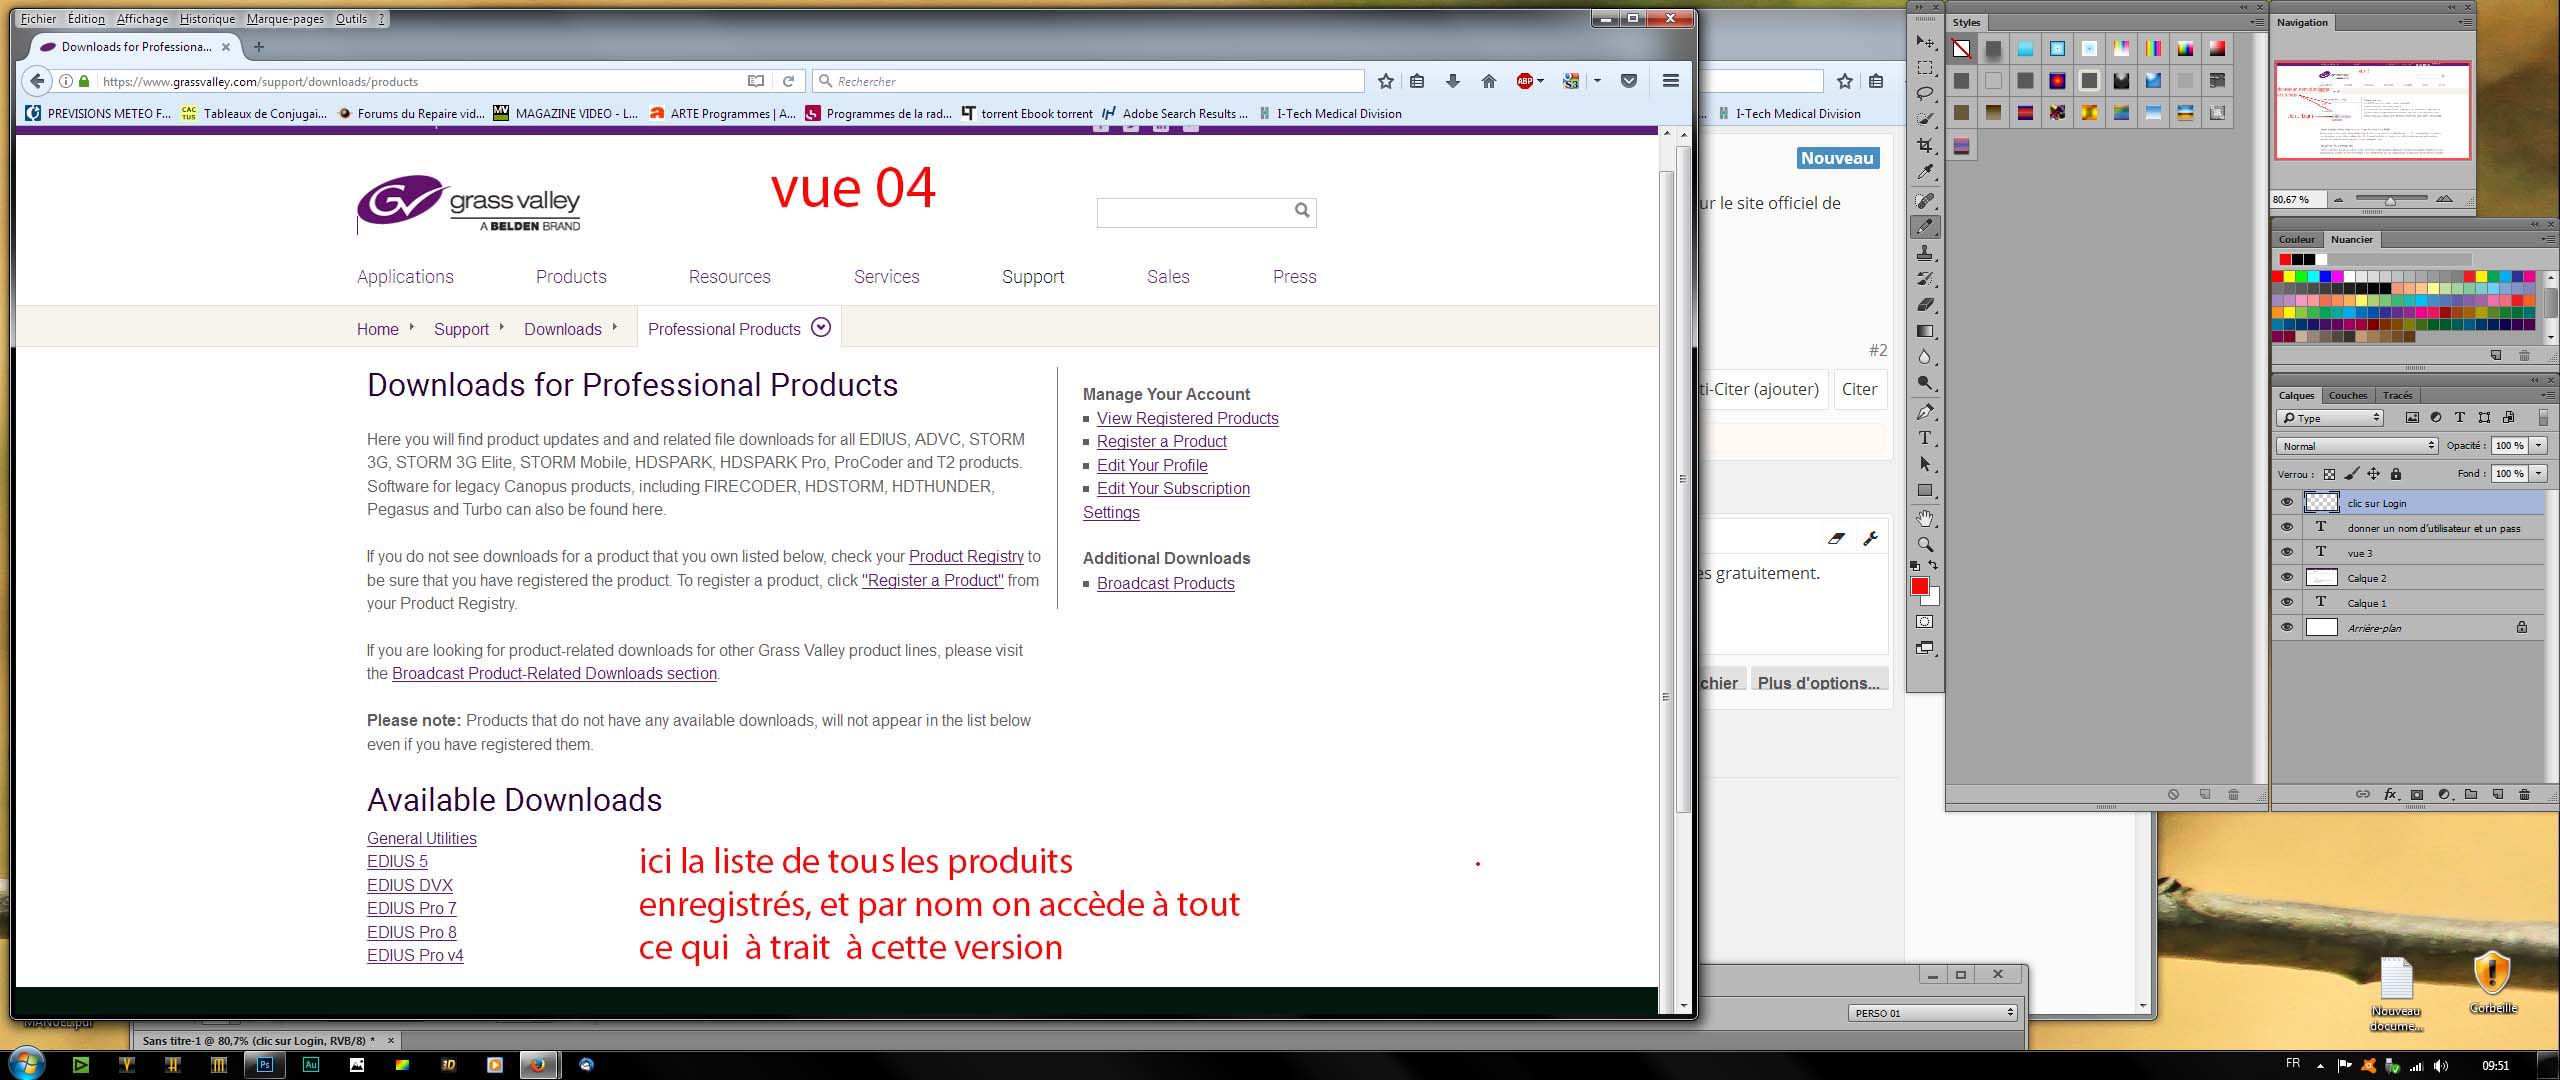Image resolution: width=2560 pixels, height=1080 pixels.
Task: Select the Pencil tool
Action: tap(1925, 227)
